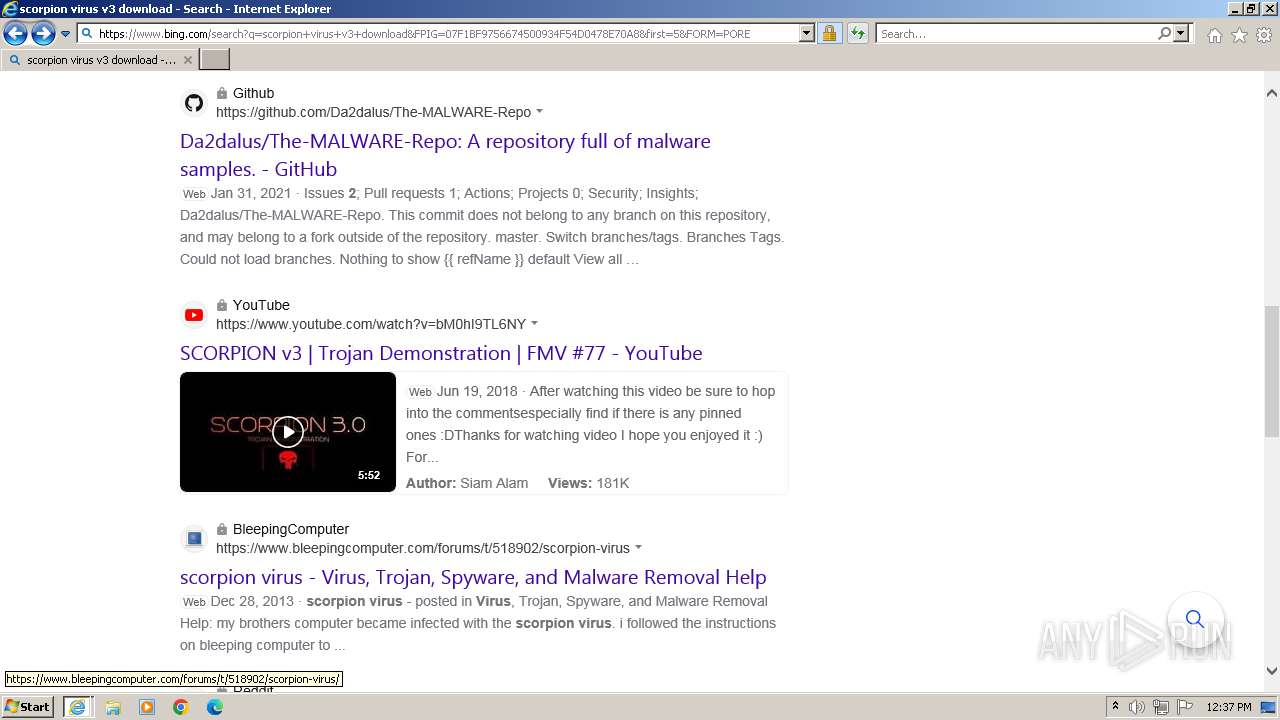Image resolution: width=1280 pixels, height=720 pixels.
Task: Click the page scrollbar down arrow
Action: point(1272,671)
